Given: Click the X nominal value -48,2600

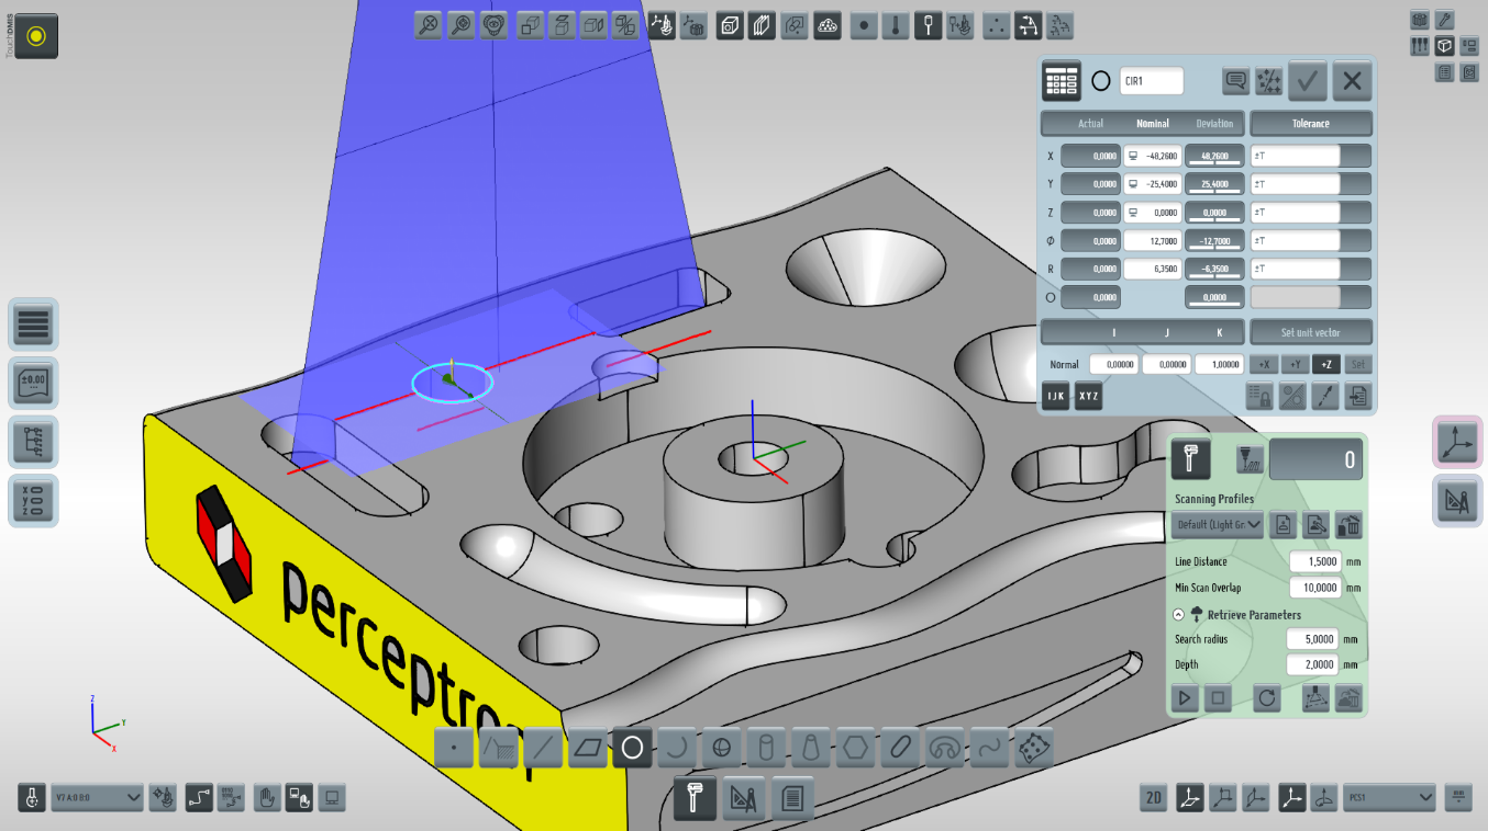Looking at the screenshot, I should (1152, 156).
